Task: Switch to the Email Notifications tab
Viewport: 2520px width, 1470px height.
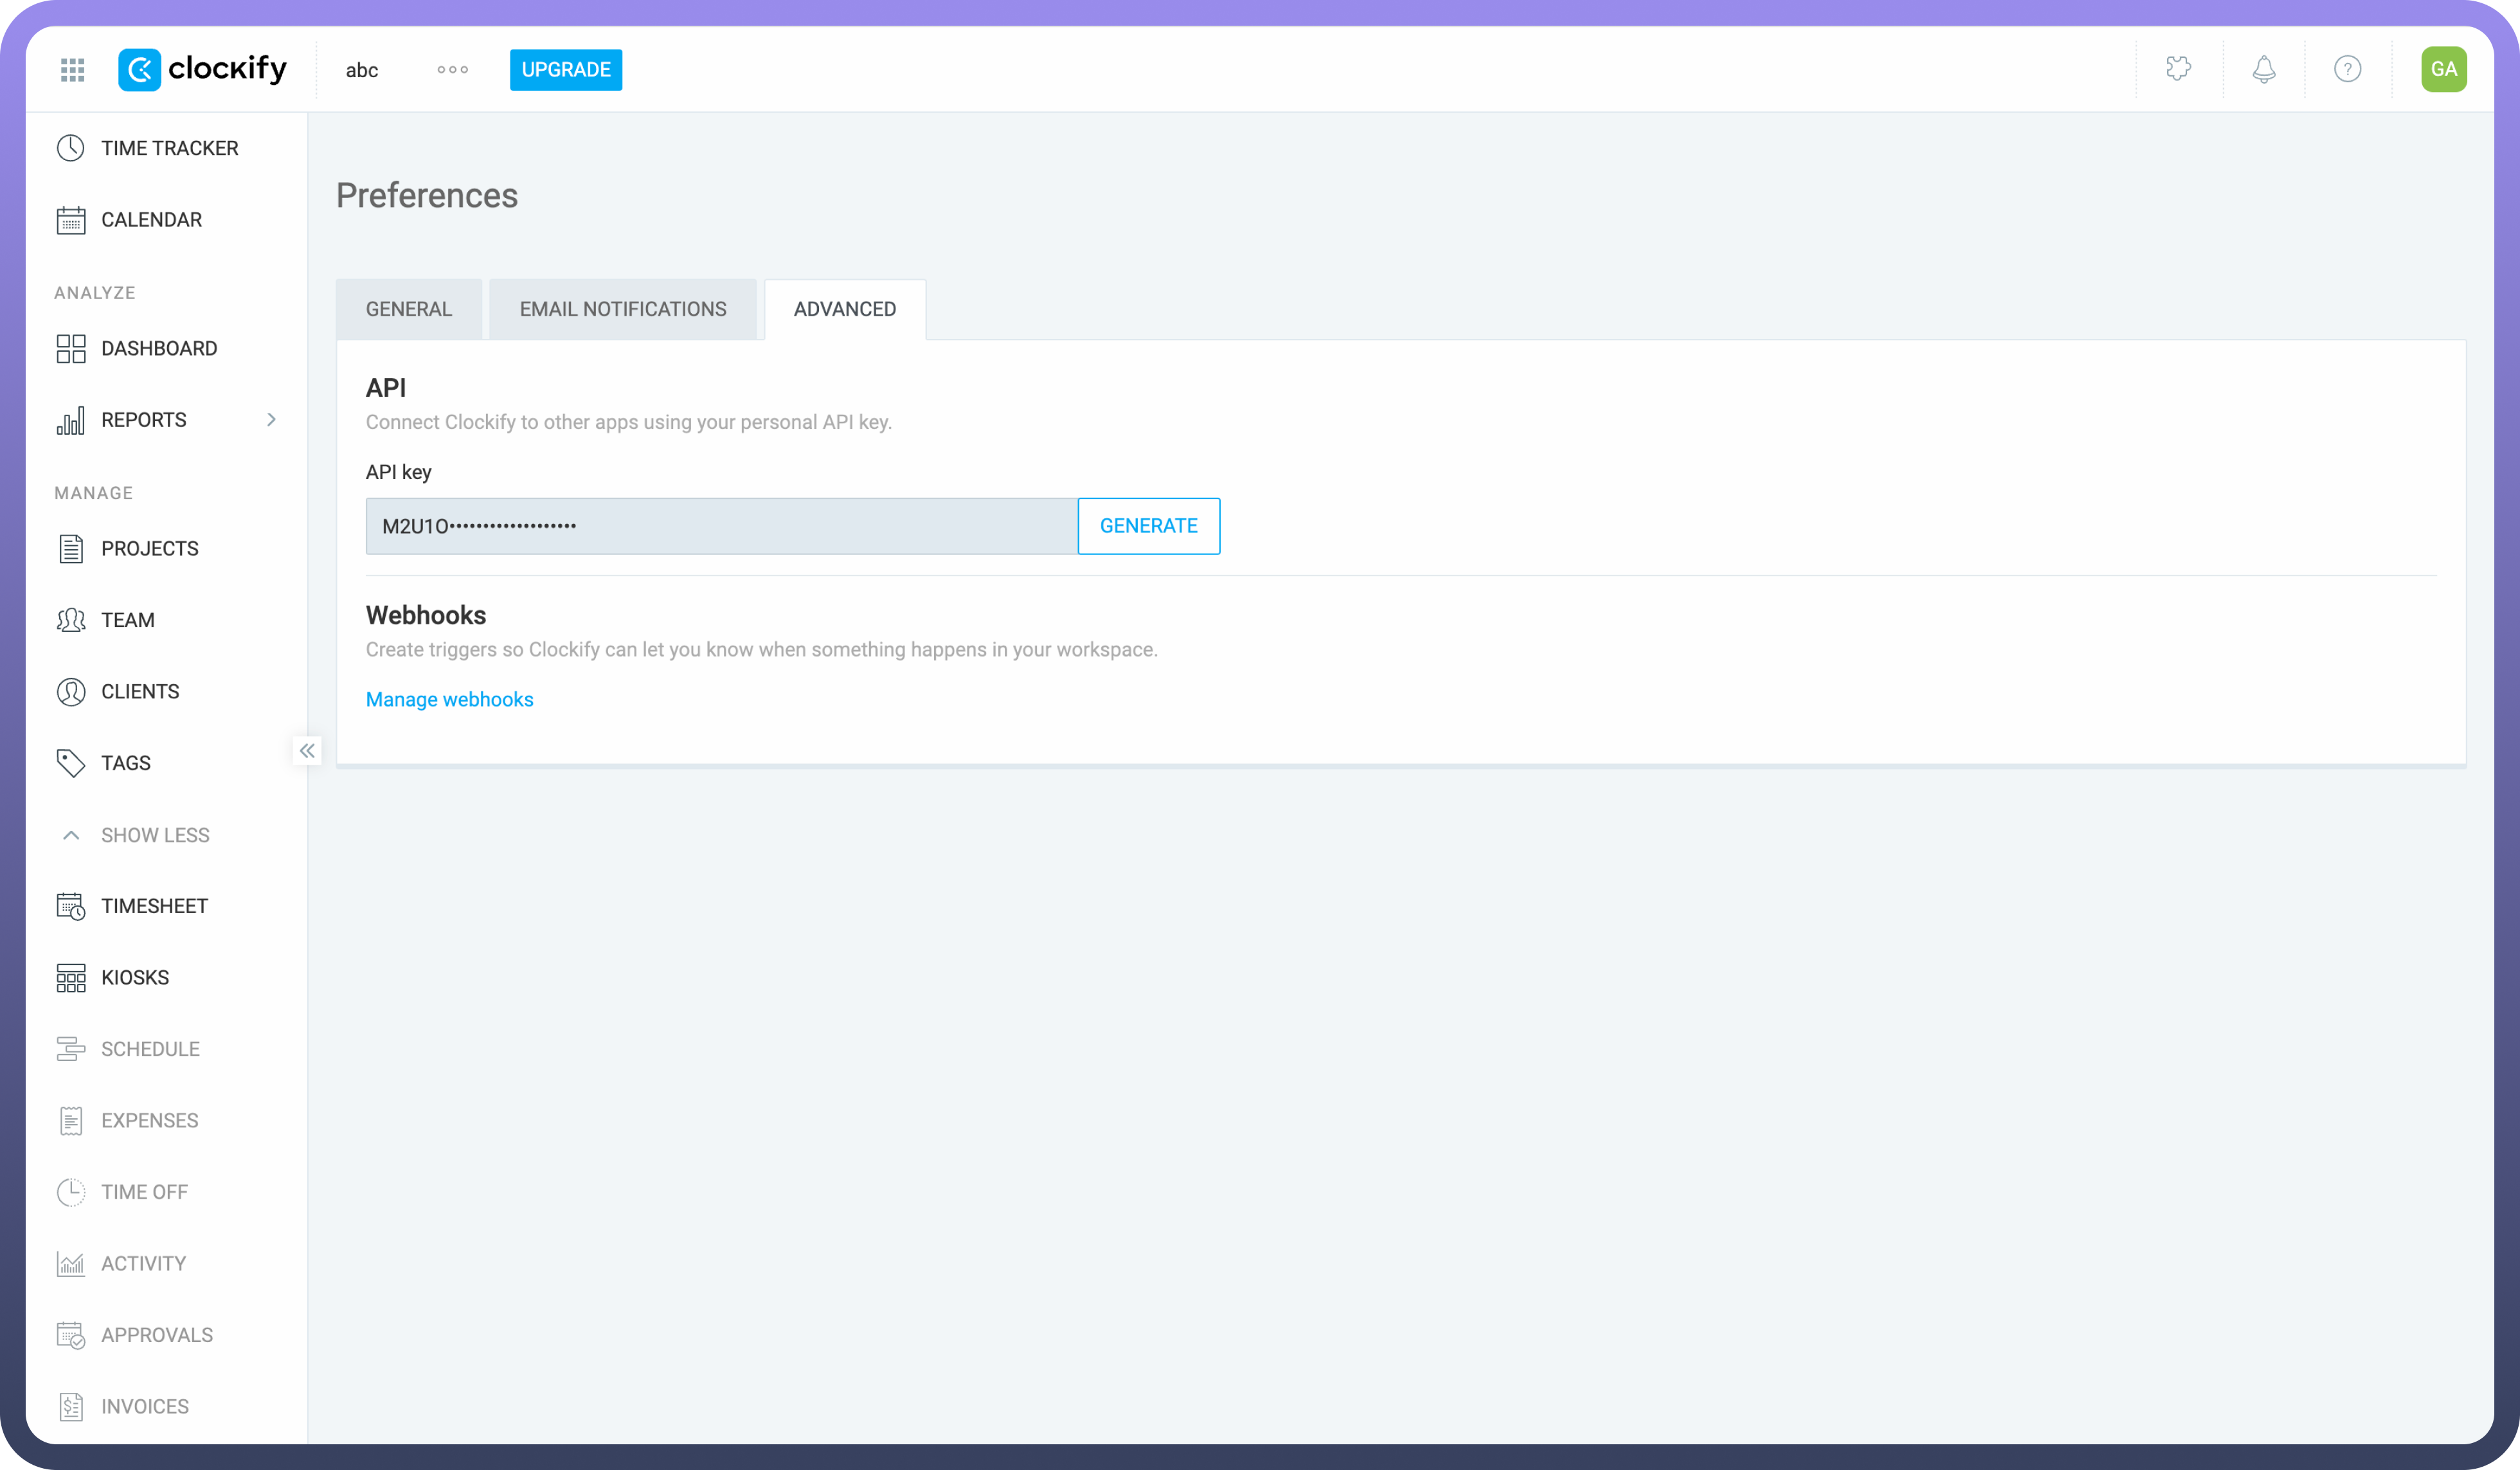Action: [622, 309]
